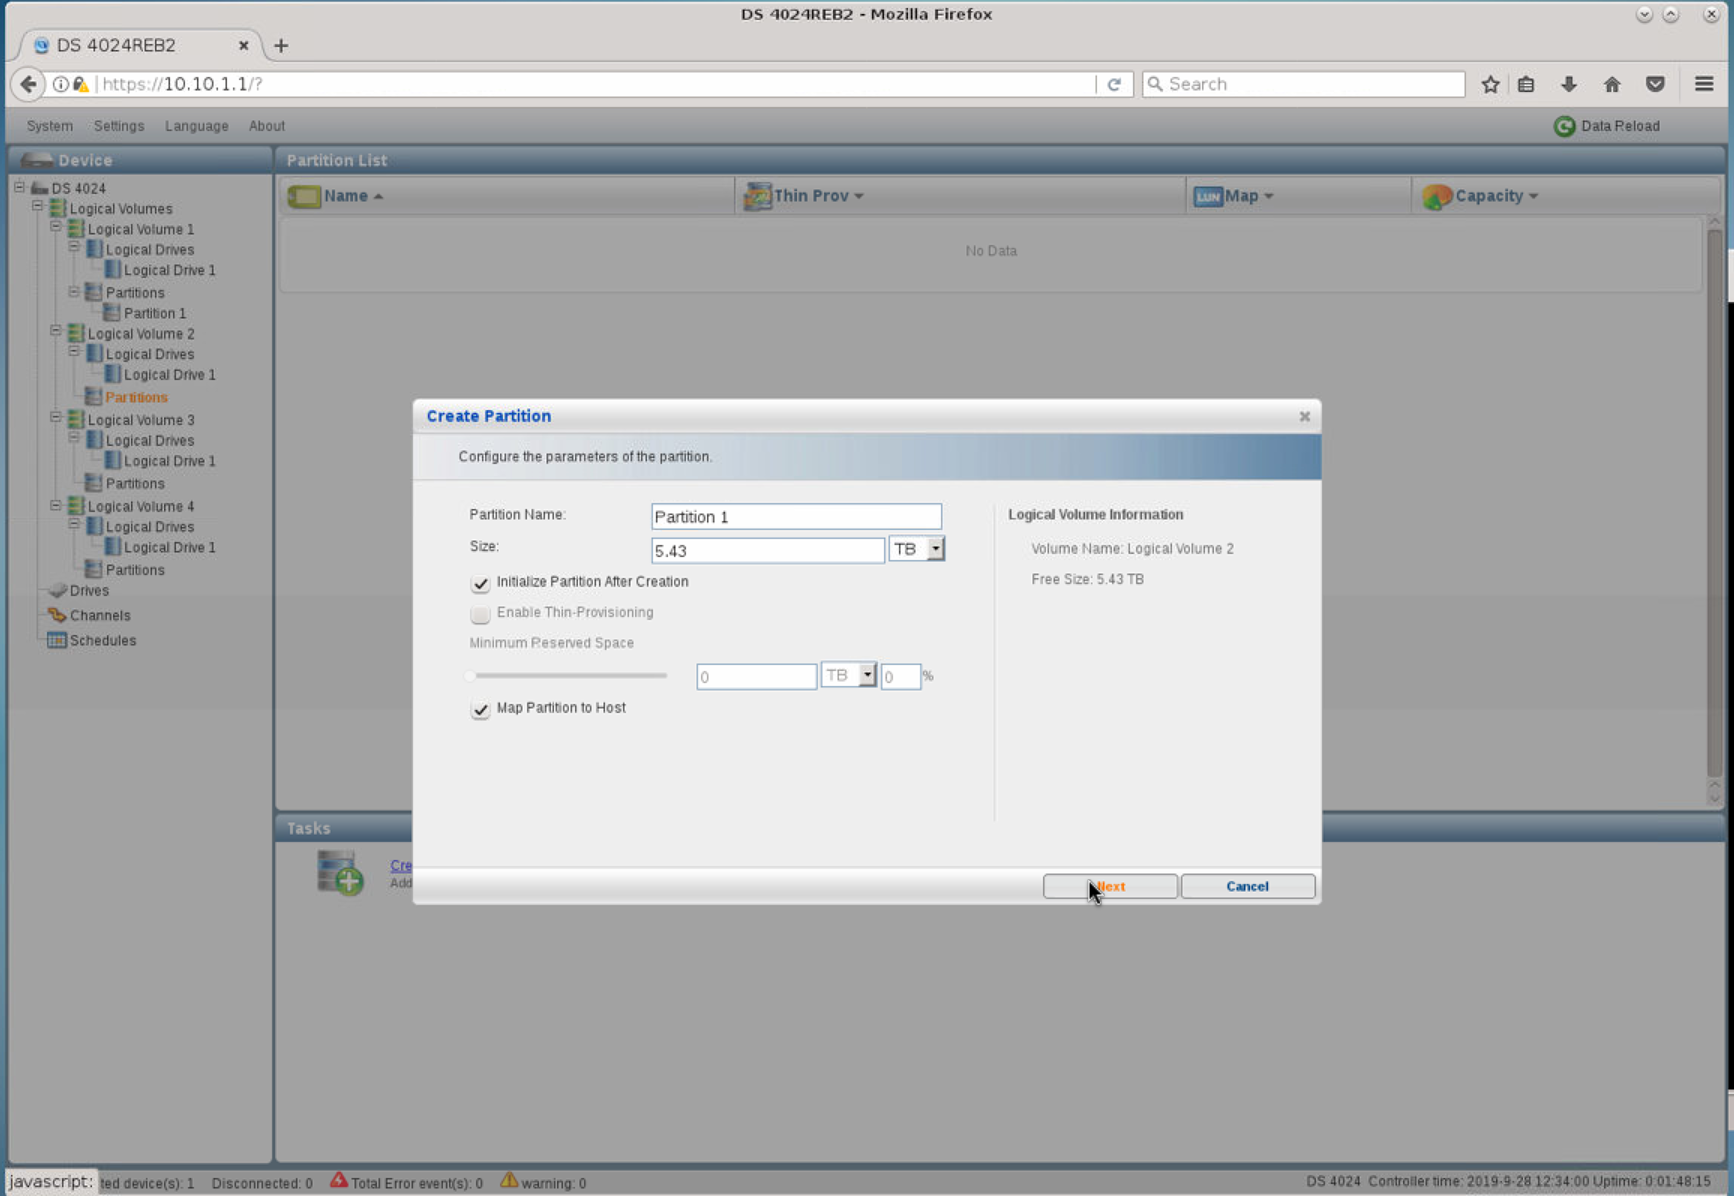1734x1196 pixels.
Task: Open the Language menu
Action: [196, 126]
